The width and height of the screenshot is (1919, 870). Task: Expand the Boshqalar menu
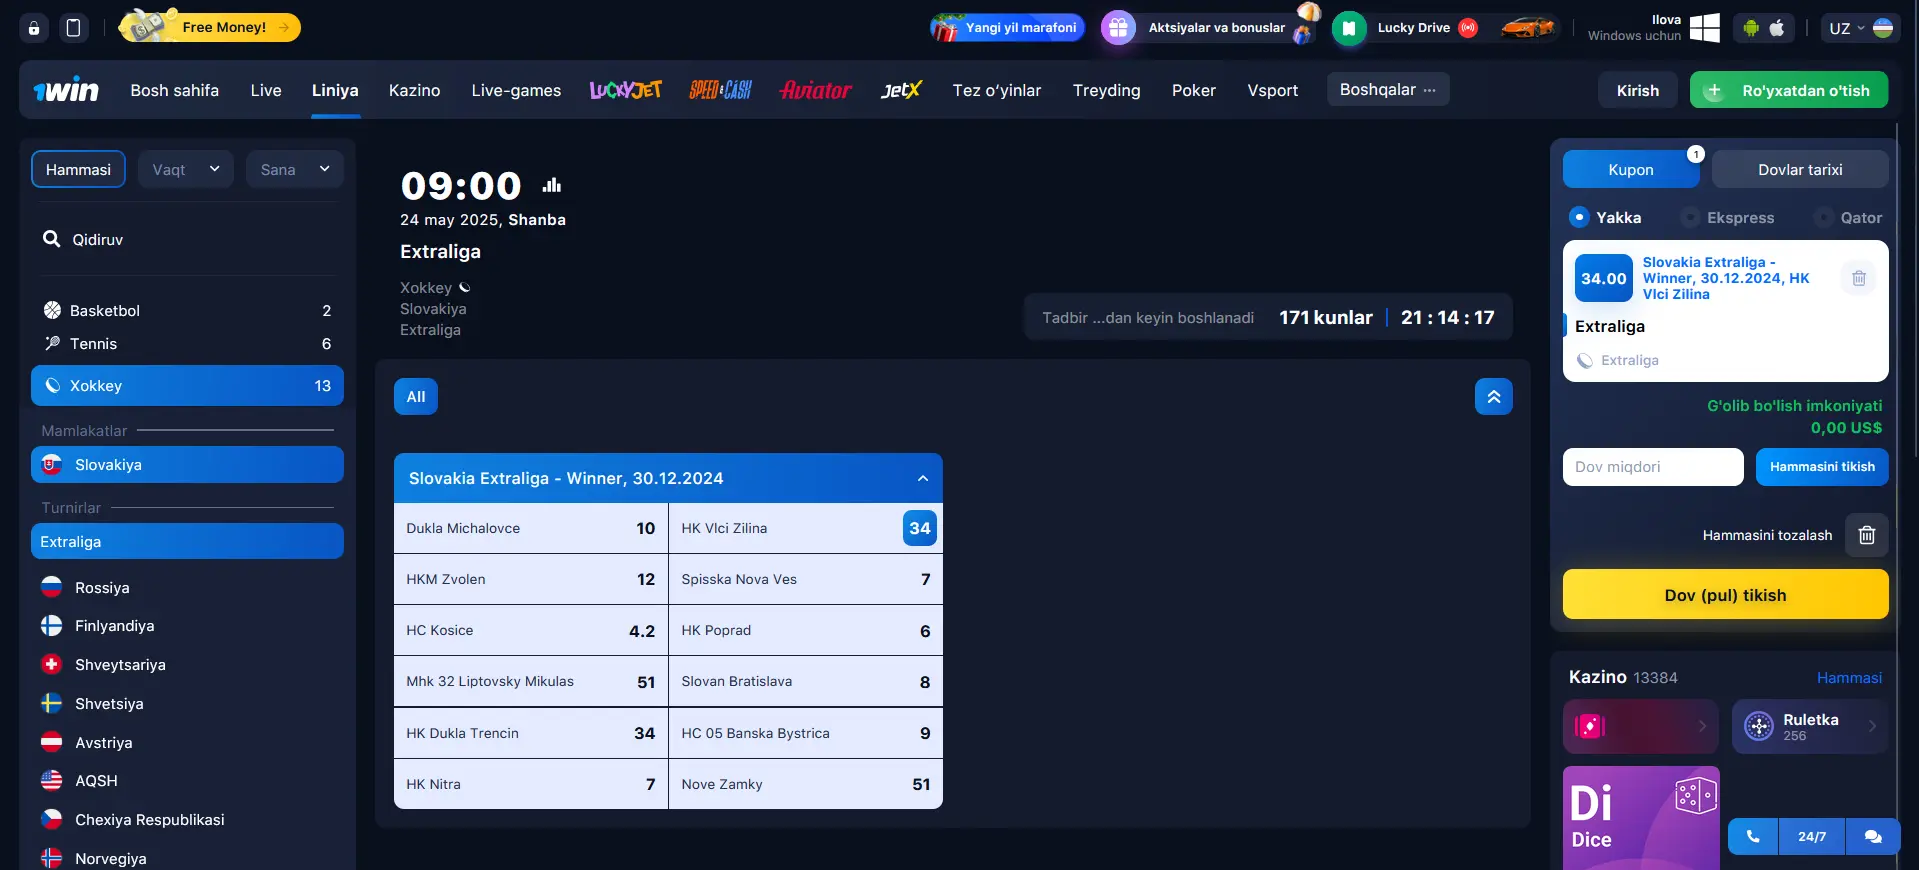1388,89
